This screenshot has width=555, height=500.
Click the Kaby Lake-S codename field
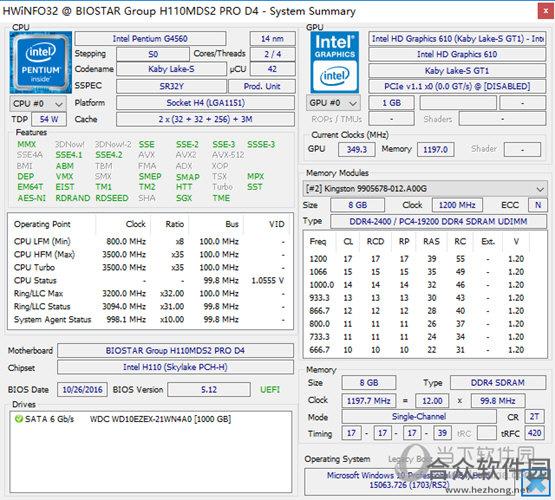[171, 69]
